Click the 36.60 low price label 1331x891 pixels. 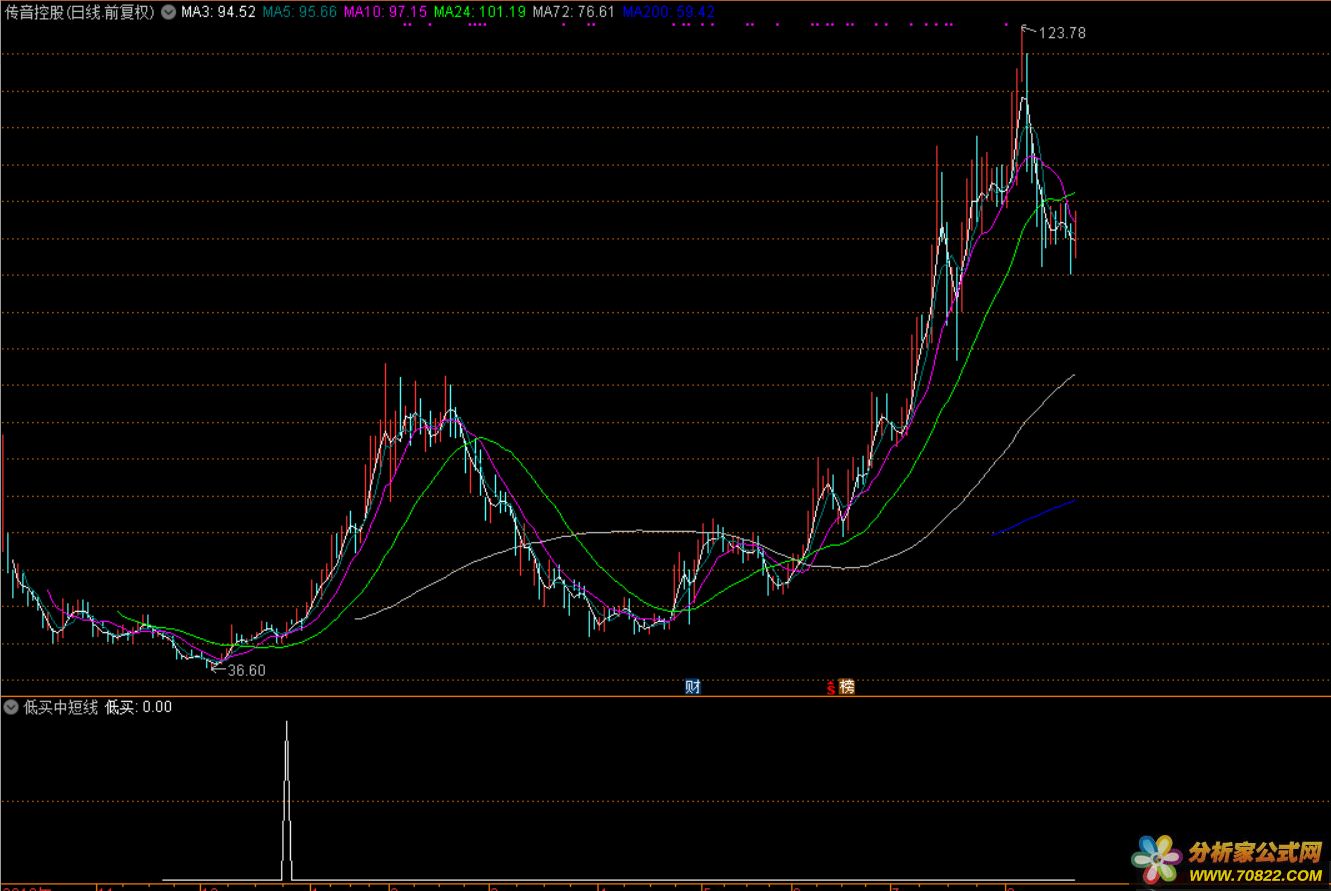(247, 670)
